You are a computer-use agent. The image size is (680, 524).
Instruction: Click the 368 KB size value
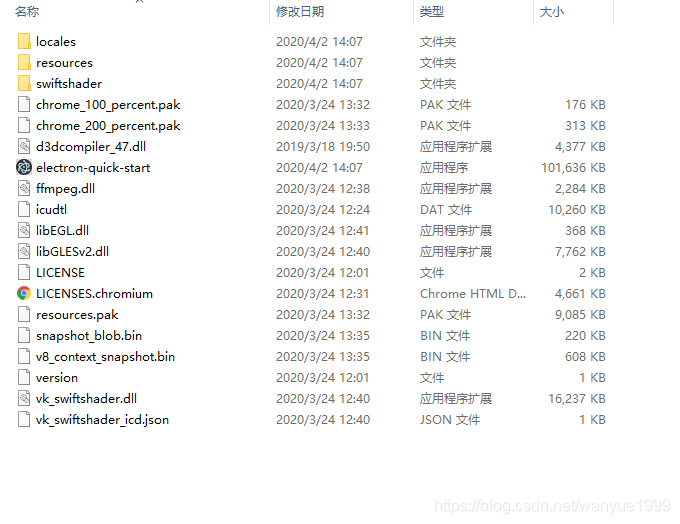(585, 231)
